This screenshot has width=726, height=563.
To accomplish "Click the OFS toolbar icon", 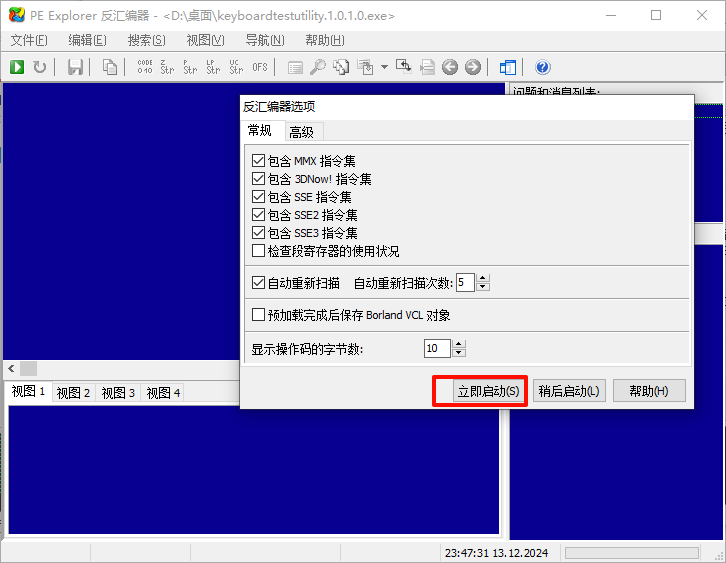I will (x=260, y=67).
